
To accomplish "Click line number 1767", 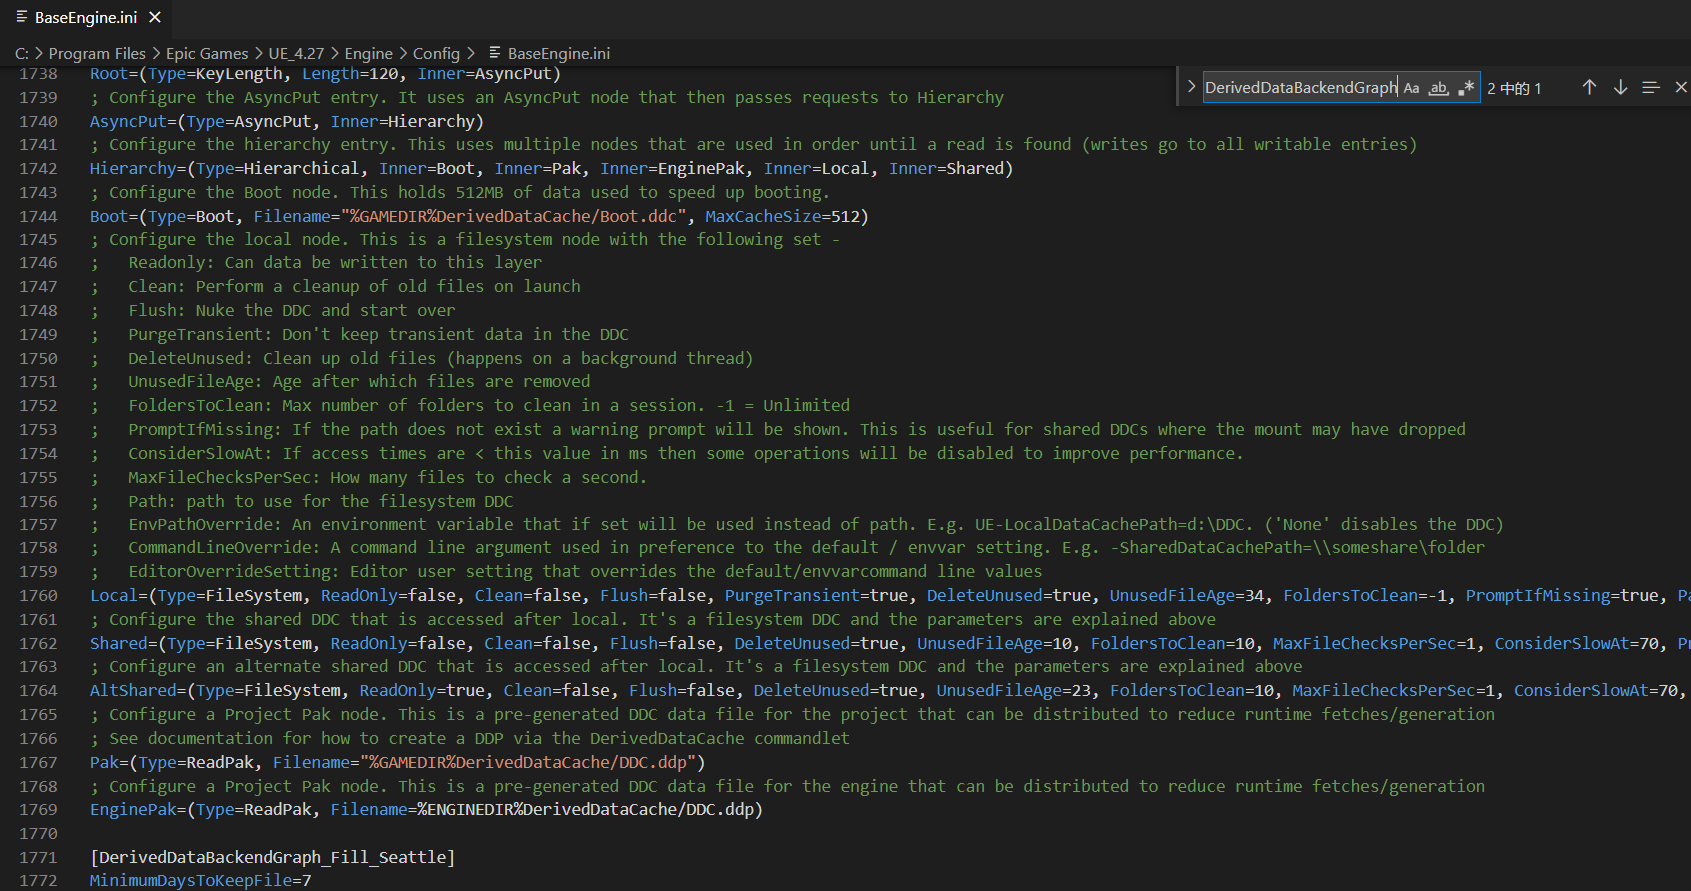I will tap(38, 763).
